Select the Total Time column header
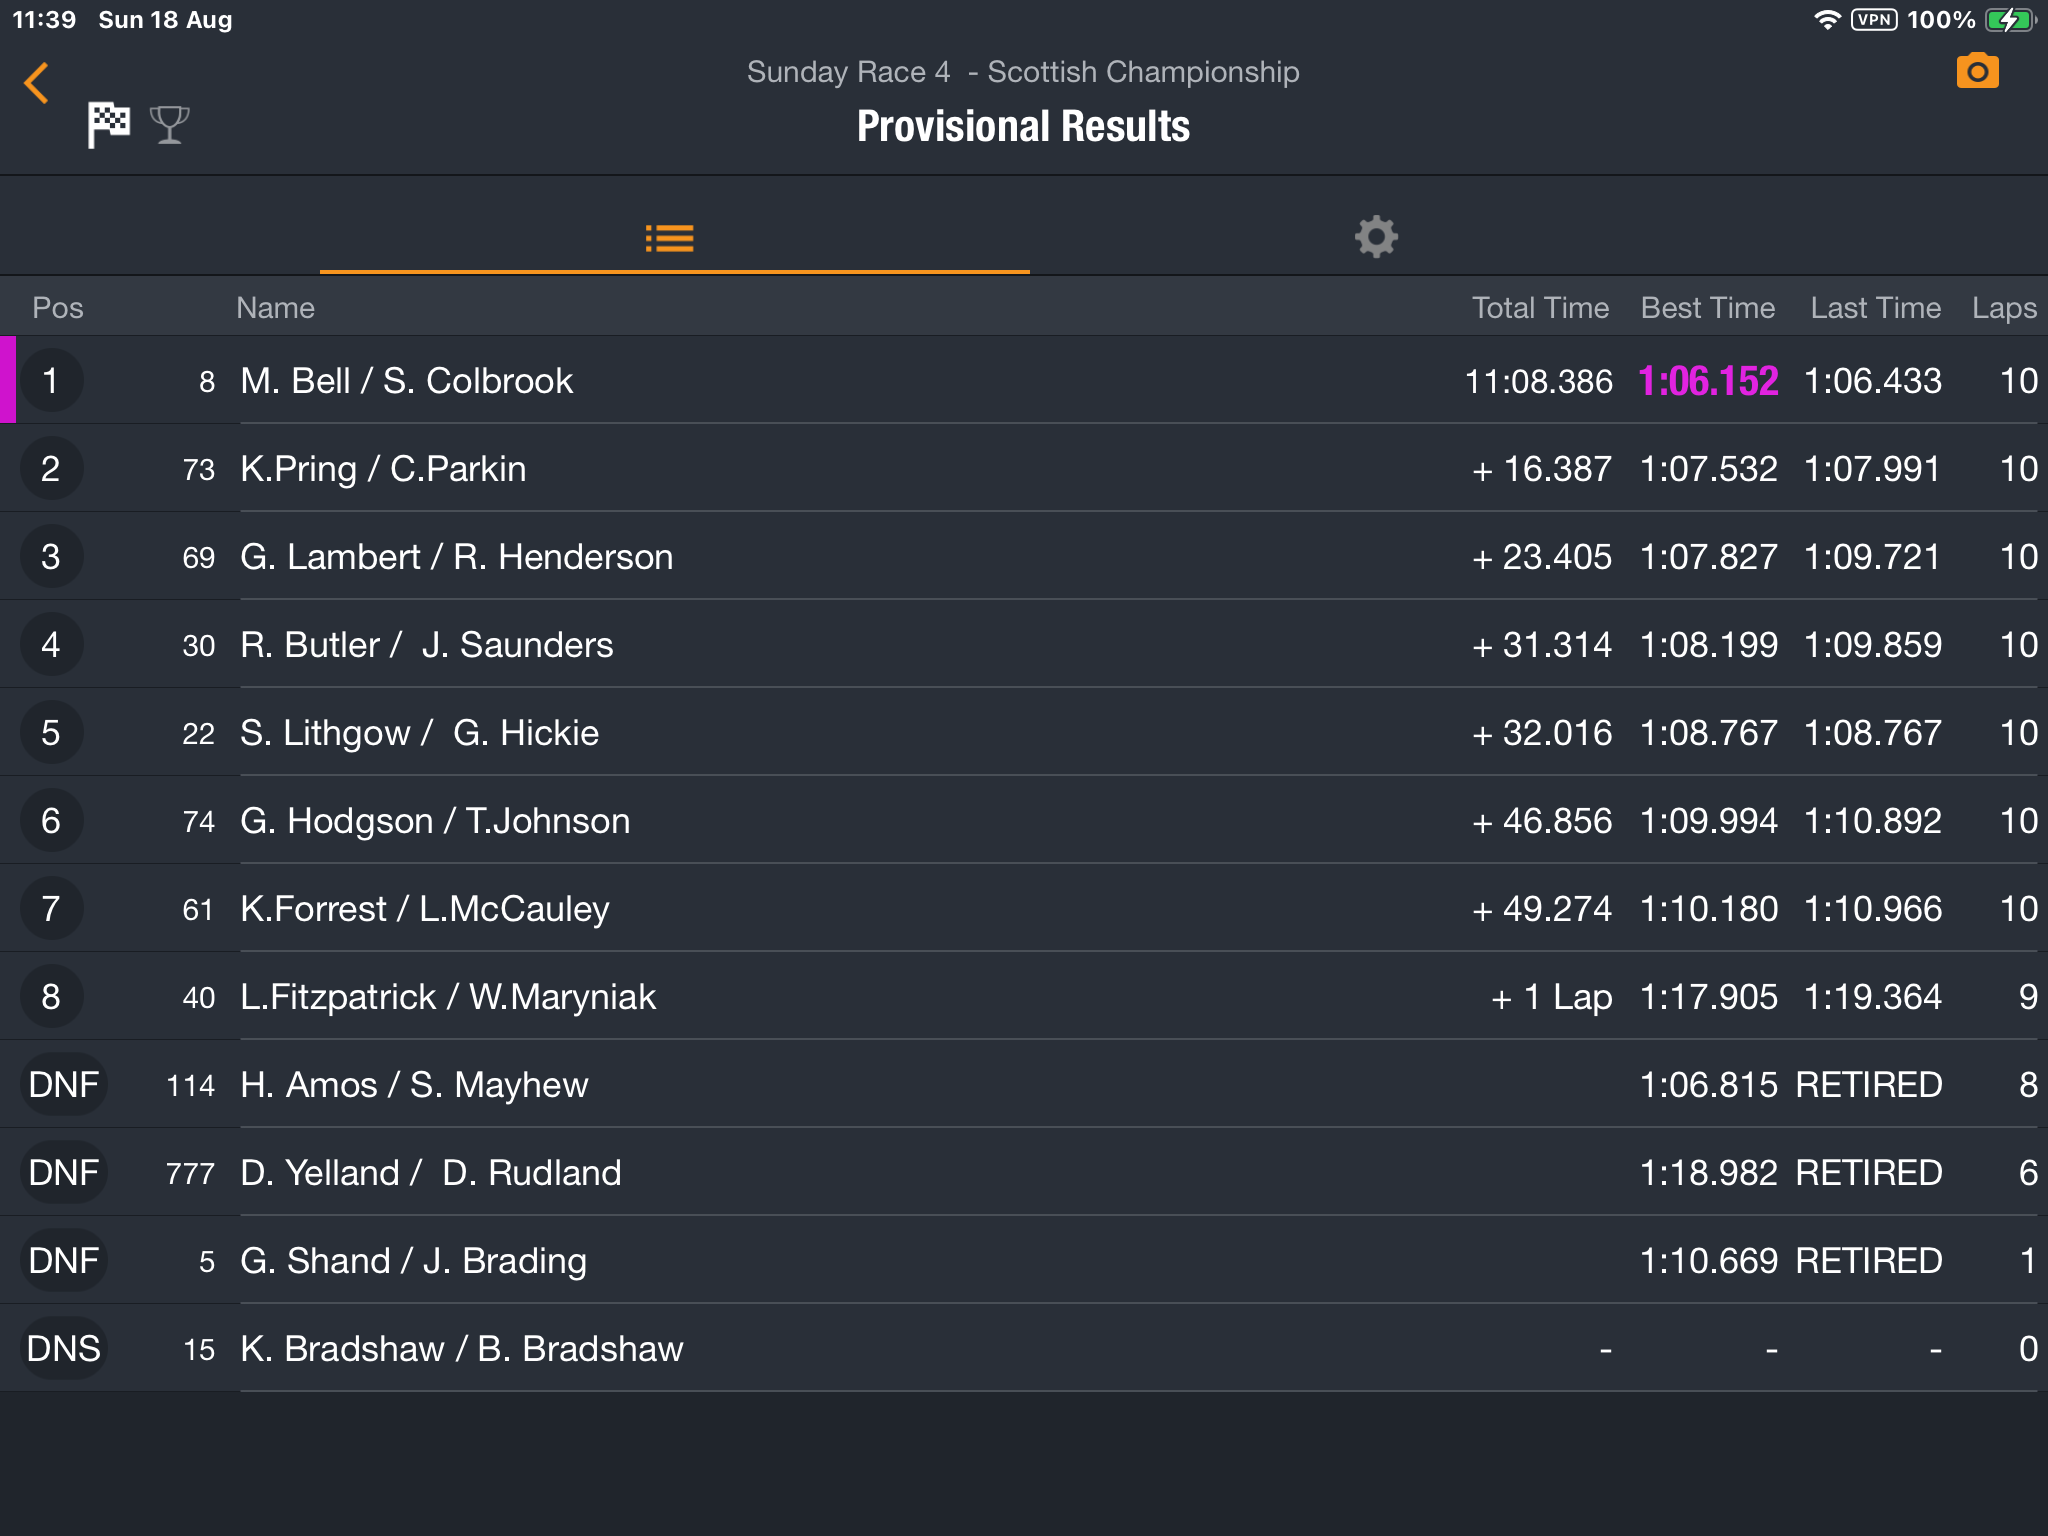Screen dimensions: 2048x1536 1540,308
